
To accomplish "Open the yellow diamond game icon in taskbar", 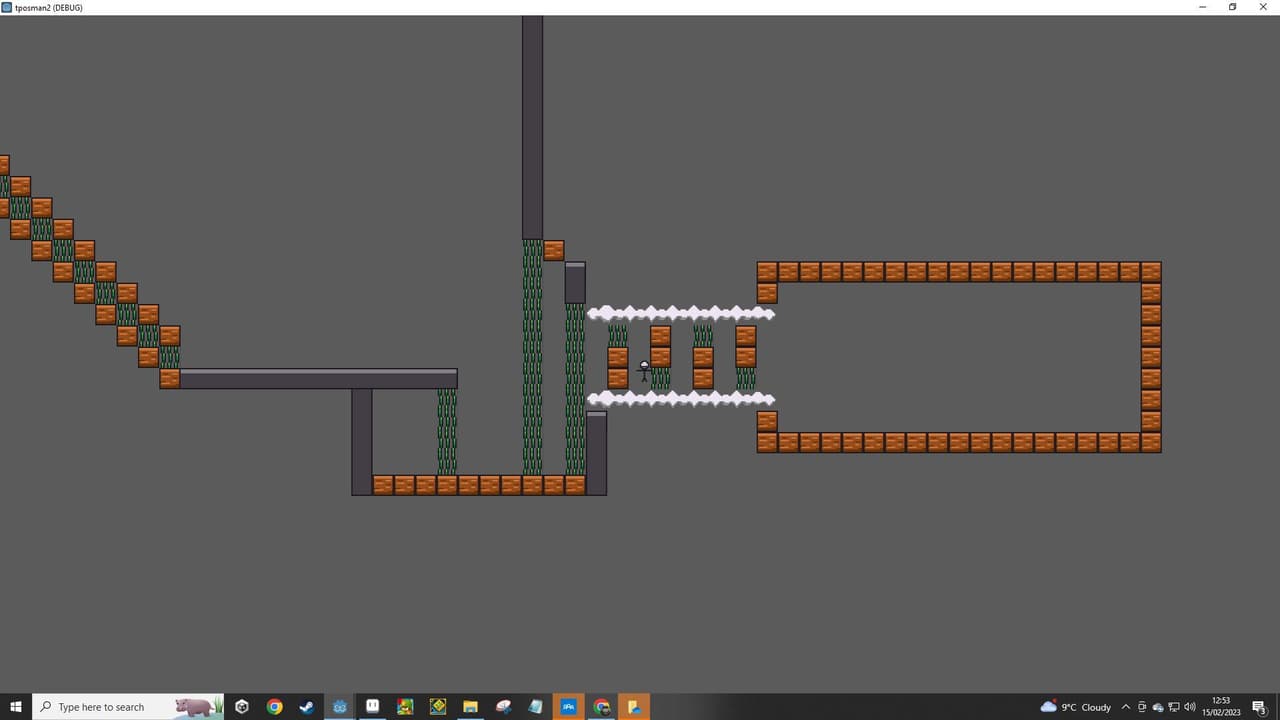I will (438, 707).
